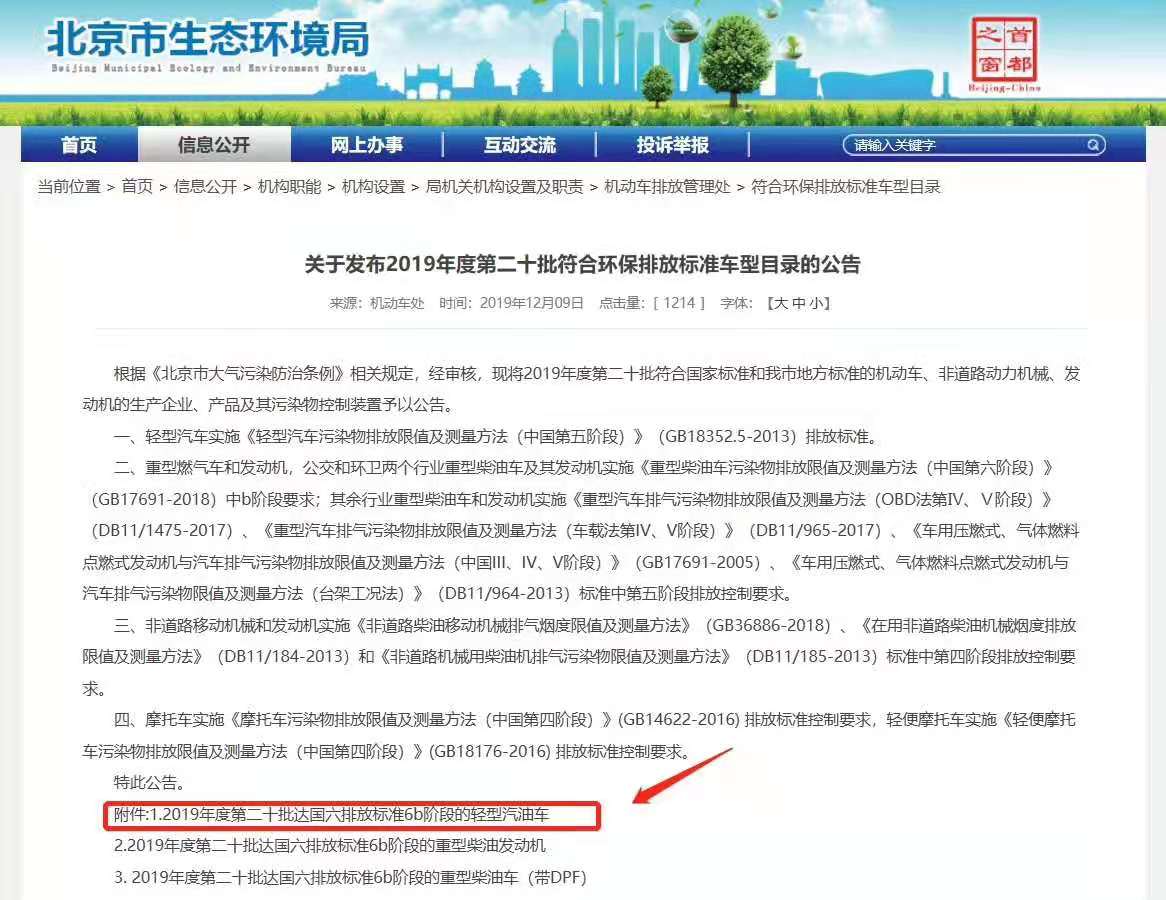The height and width of the screenshot is (900, 1166).
Task: Set font size to 小
Action: 817,303
